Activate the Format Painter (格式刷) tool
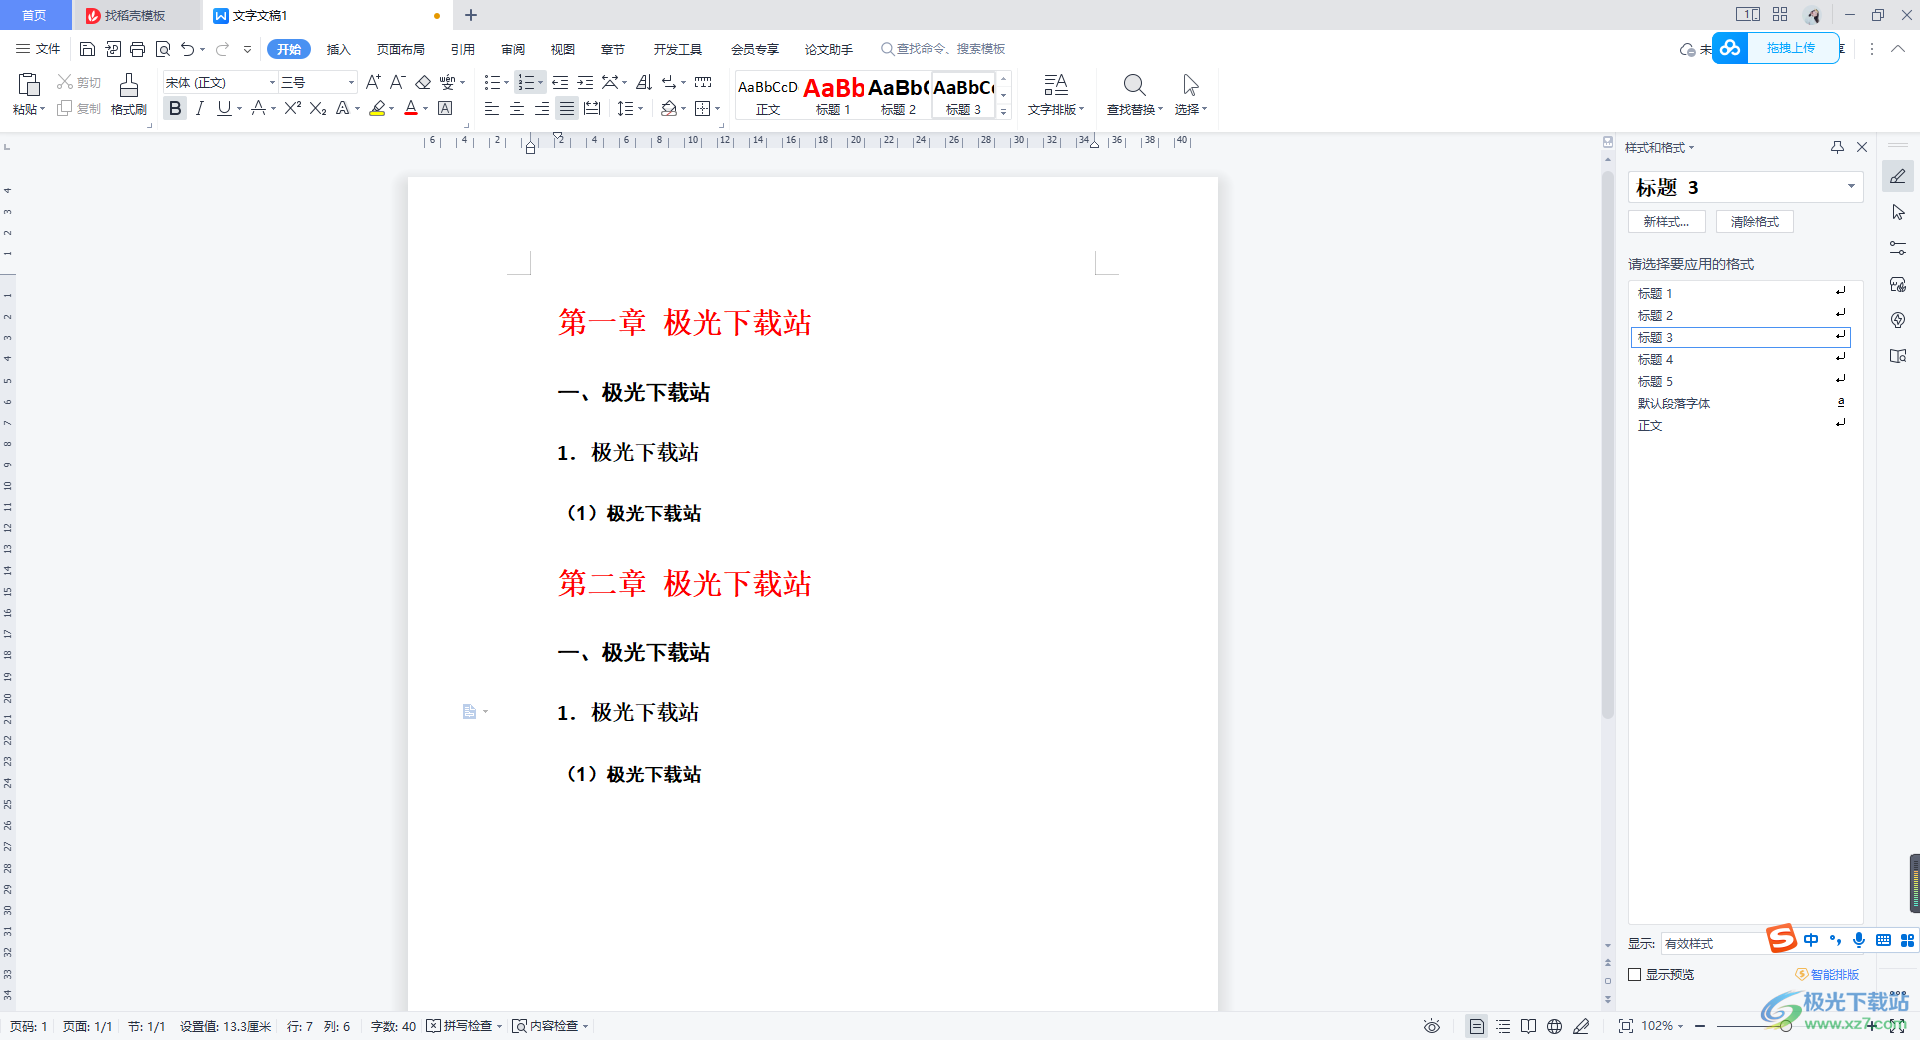Image resolution: width=1920 pixels, height=1040 pixels. pyautogui.click(x=129, y=95)
